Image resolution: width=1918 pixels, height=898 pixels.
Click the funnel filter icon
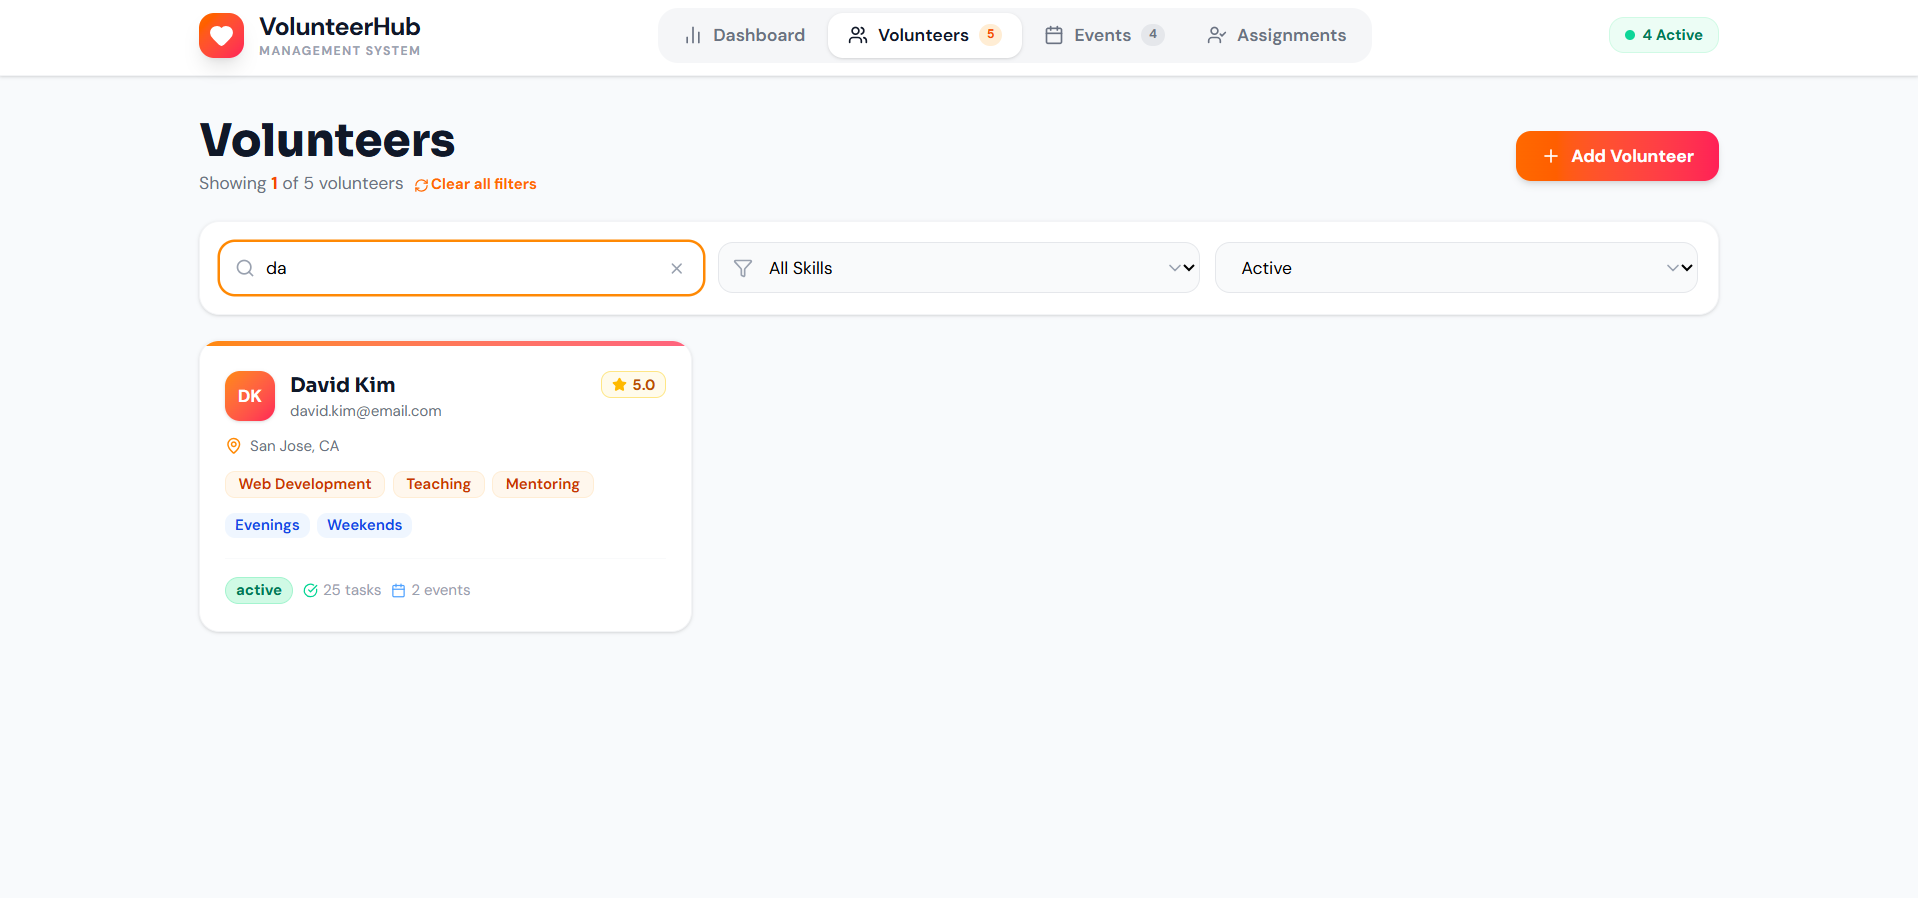(x=743, y=268)
